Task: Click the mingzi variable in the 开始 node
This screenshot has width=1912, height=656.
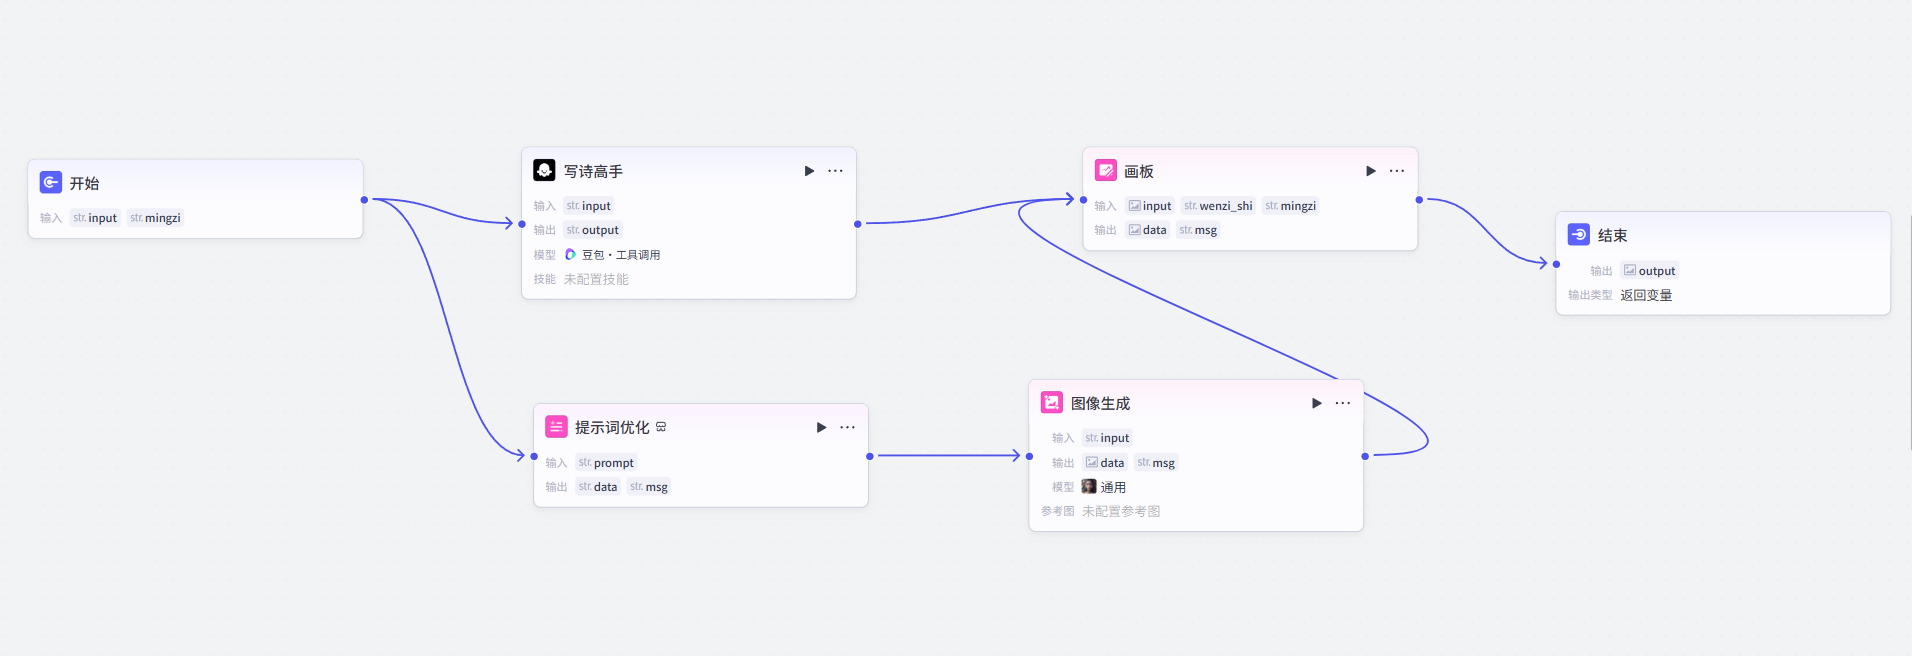Action: click(x=156, y=218)
